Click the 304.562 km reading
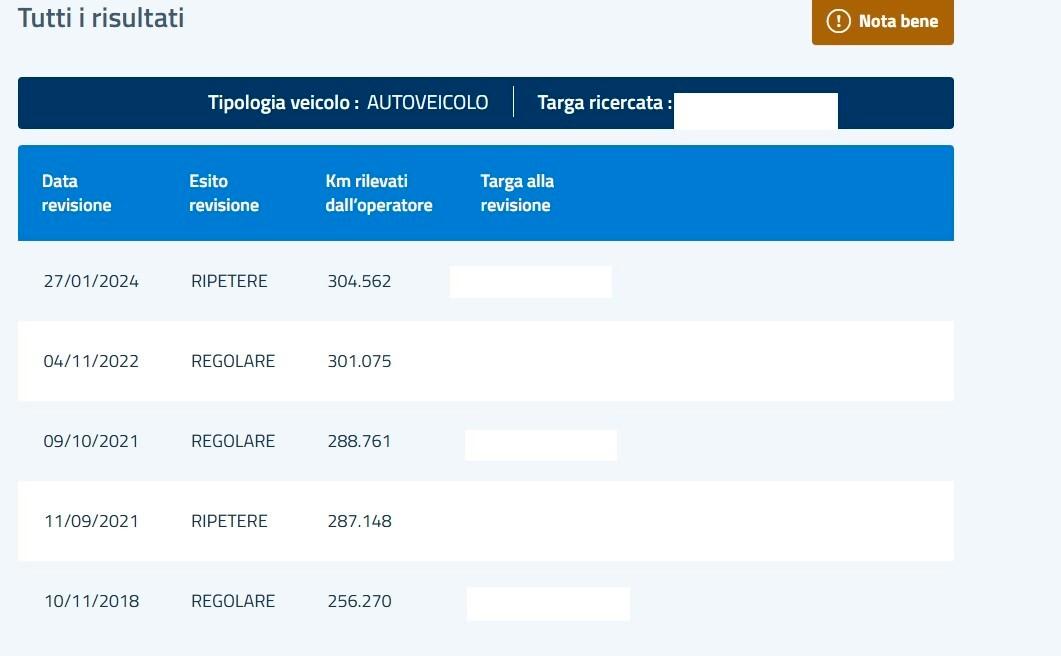Image resolution: width=1061 pixels, height=656 pixels. 359,281
